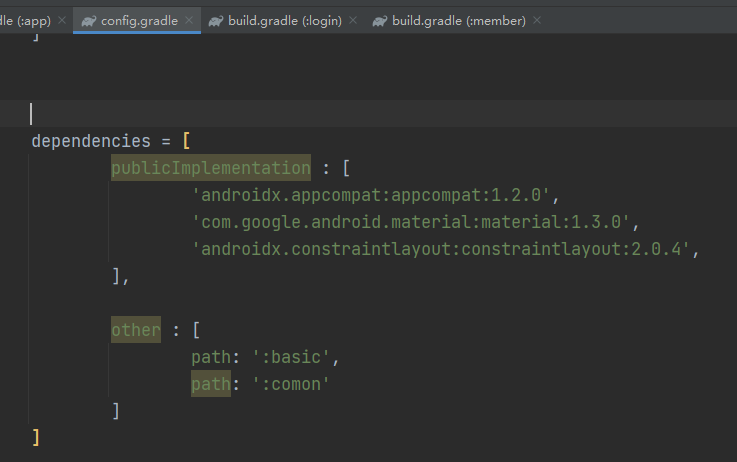Switch to the config.gradle tab
The height and width of the screenshot is (462, 737).
click(139, 21)
